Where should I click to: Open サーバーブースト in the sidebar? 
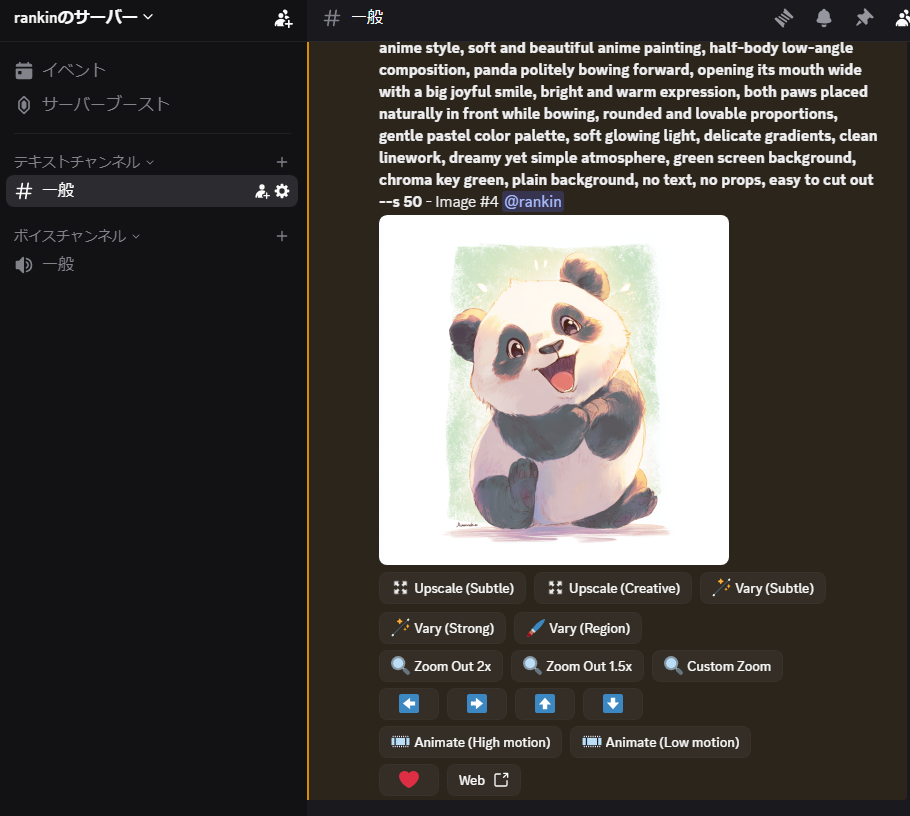click(105, 104)
